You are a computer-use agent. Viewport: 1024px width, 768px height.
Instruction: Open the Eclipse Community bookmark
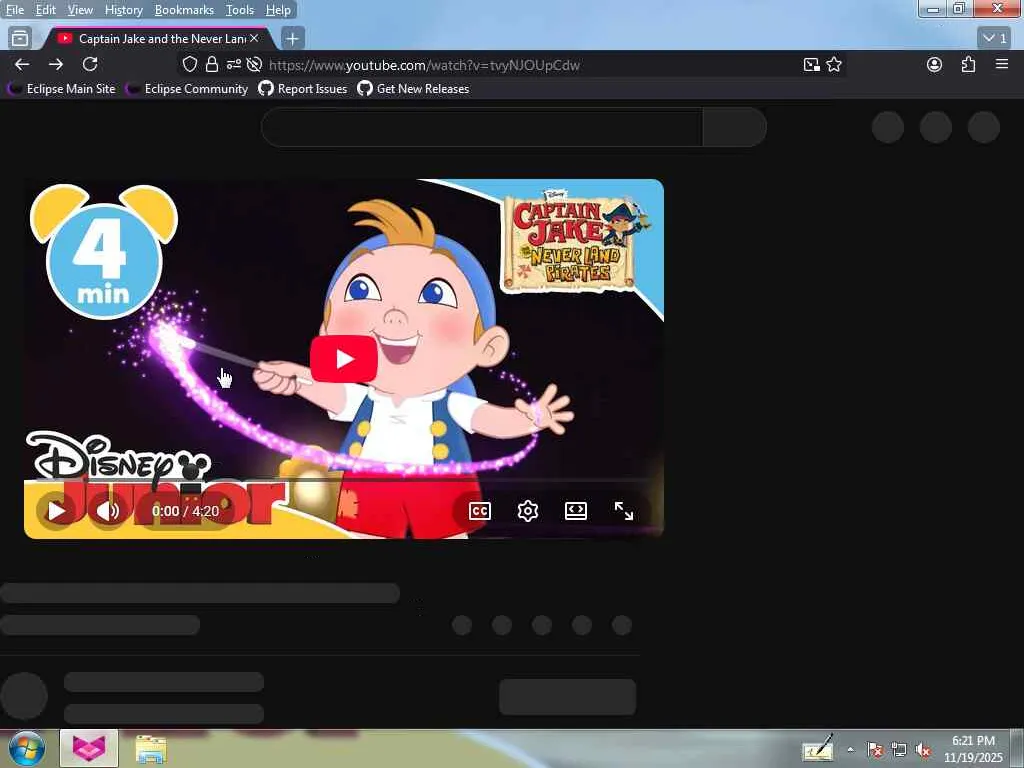pos(189,89)
